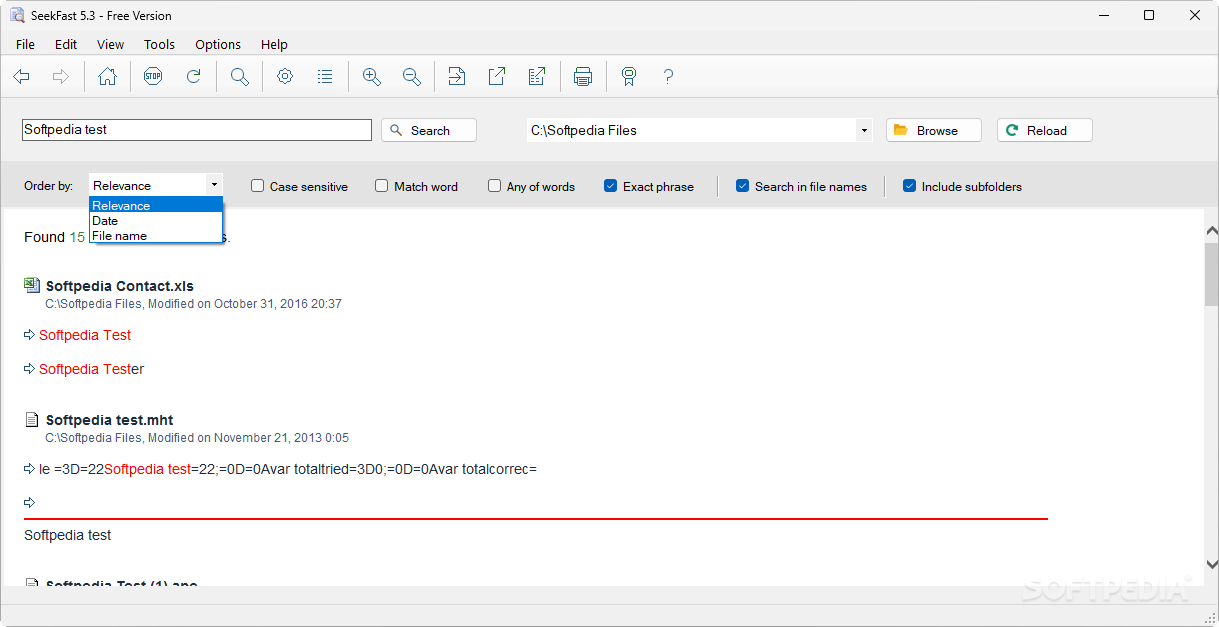Screen dimensions: 1219x627
Task: Click the document with right-arrow toolbar icon
Action: pos(457,77)
